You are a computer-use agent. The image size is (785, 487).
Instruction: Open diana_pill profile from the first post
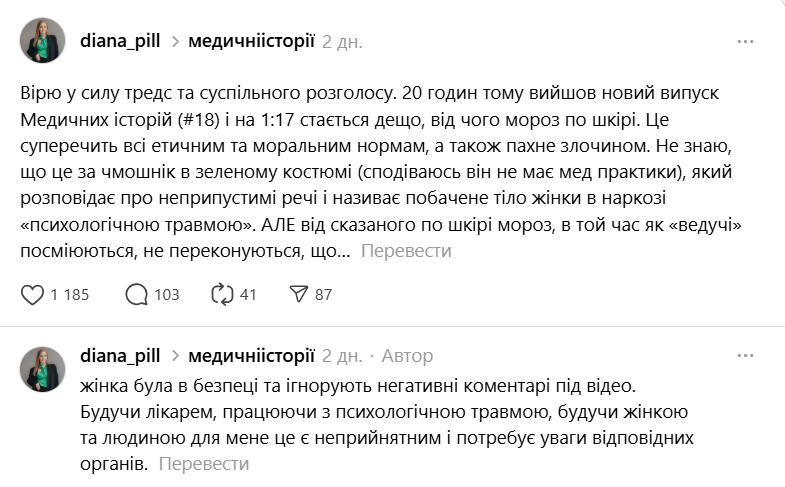tap(120, 42)
